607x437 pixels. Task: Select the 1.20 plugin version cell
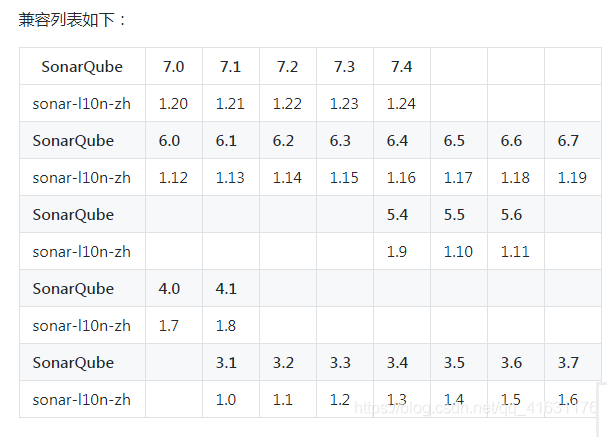click(173, 104)
